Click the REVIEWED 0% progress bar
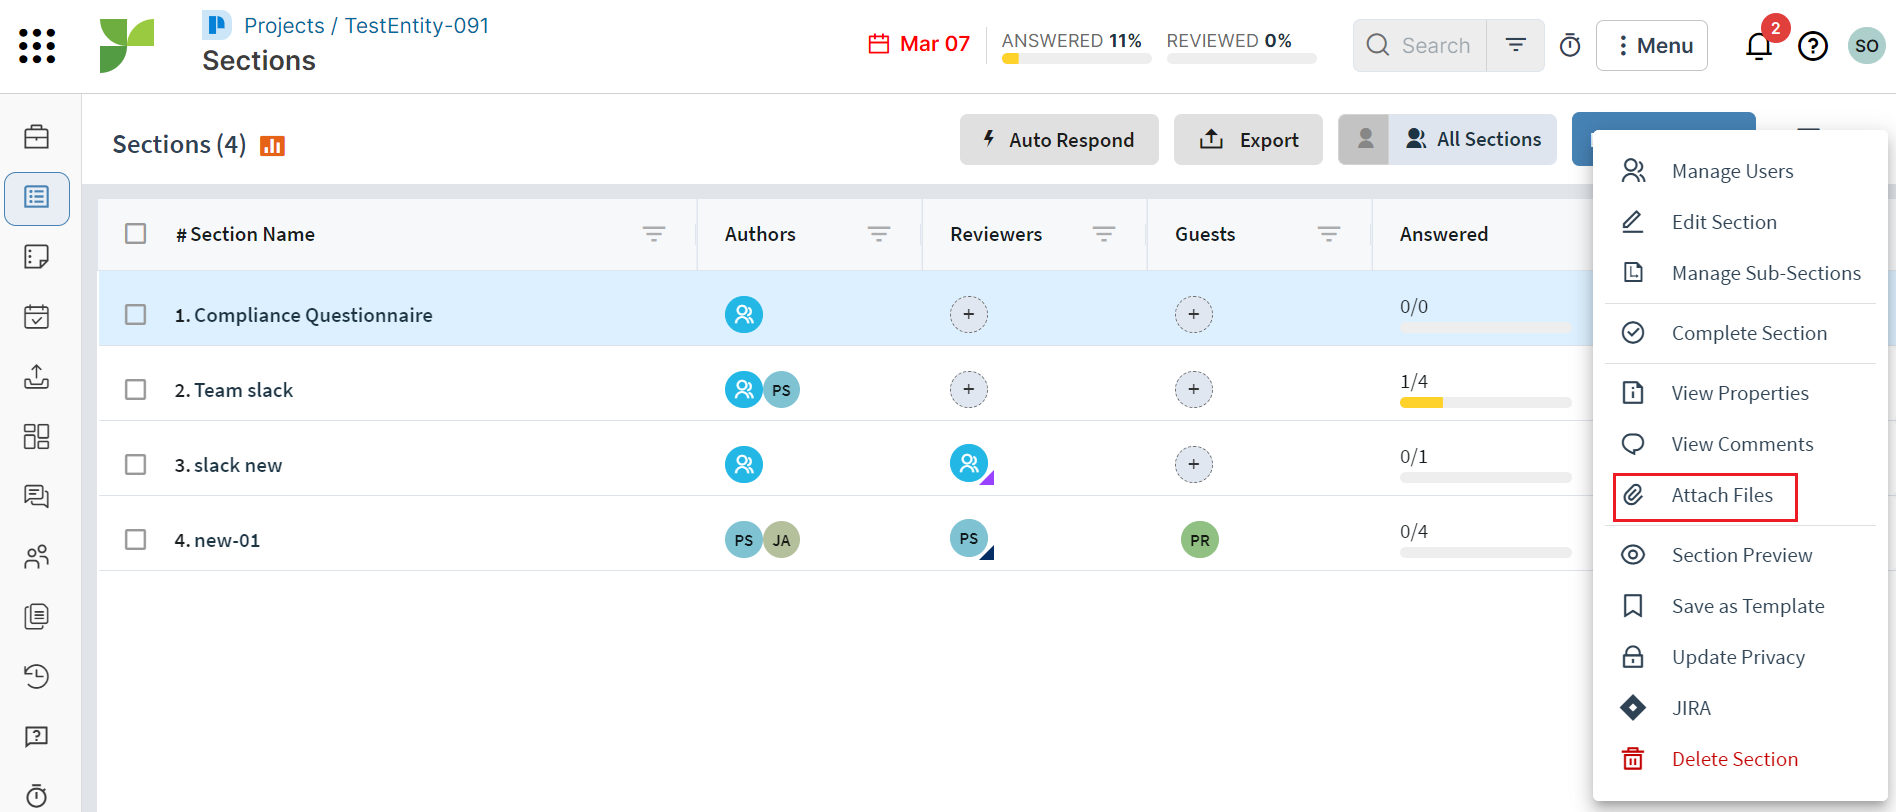 coord(1241,59)
